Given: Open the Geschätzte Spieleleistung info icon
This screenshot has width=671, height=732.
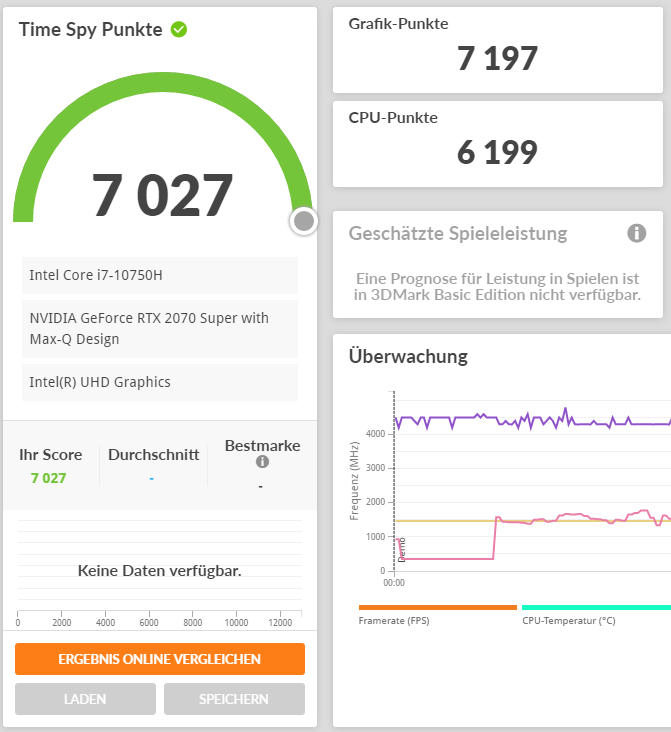Looking at the screenshot, I should tap(636, 233).
